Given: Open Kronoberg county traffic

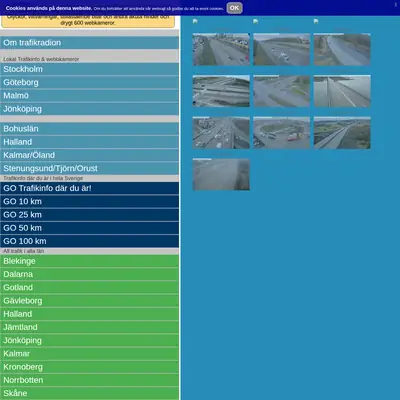Looking at the screenshot, I should [89, 367].
